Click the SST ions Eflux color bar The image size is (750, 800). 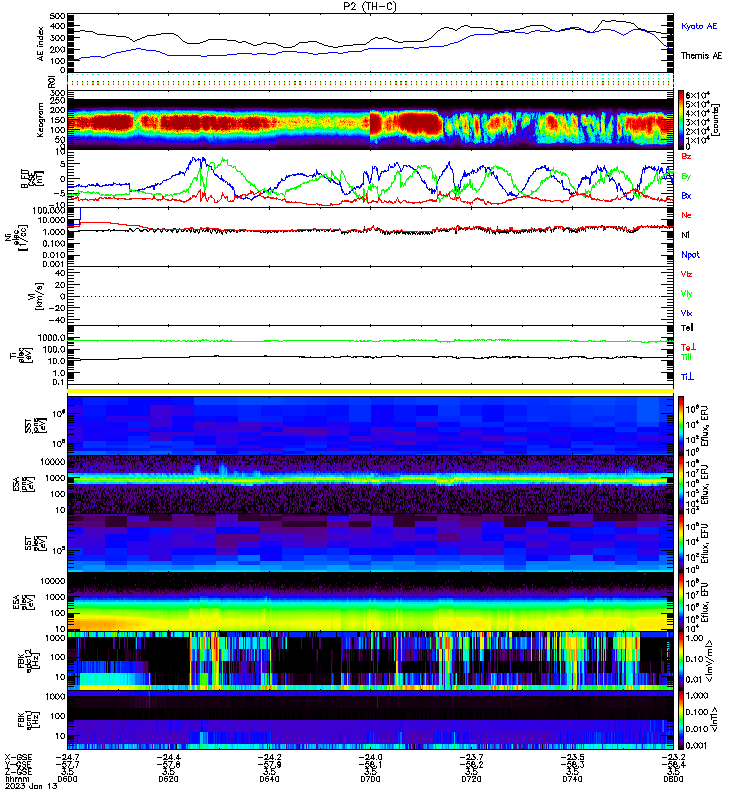coord(681,426)
